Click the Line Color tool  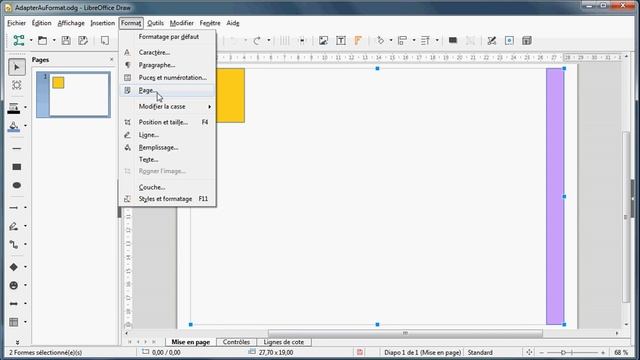tap(13, 108)
